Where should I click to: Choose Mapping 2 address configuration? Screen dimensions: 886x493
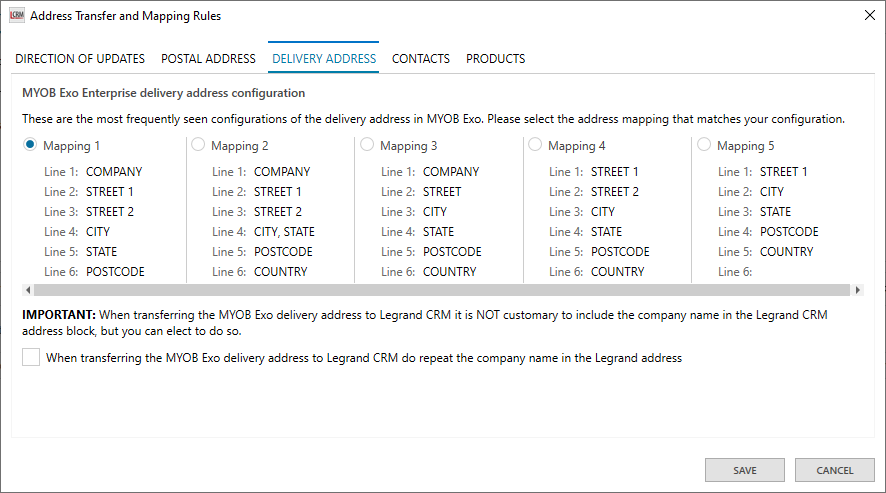click(198, 145)
